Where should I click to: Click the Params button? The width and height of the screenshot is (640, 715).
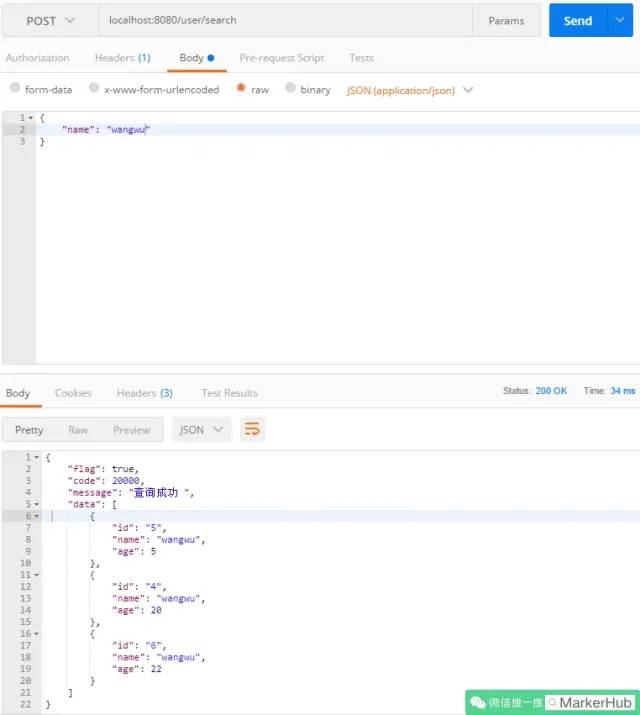click(x=506, y=21)
